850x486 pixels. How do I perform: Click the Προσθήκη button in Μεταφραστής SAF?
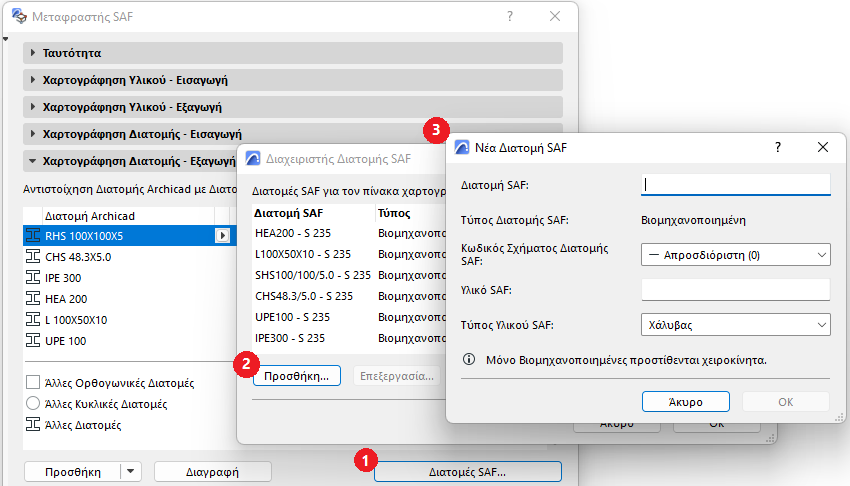(x=73, y=472)
